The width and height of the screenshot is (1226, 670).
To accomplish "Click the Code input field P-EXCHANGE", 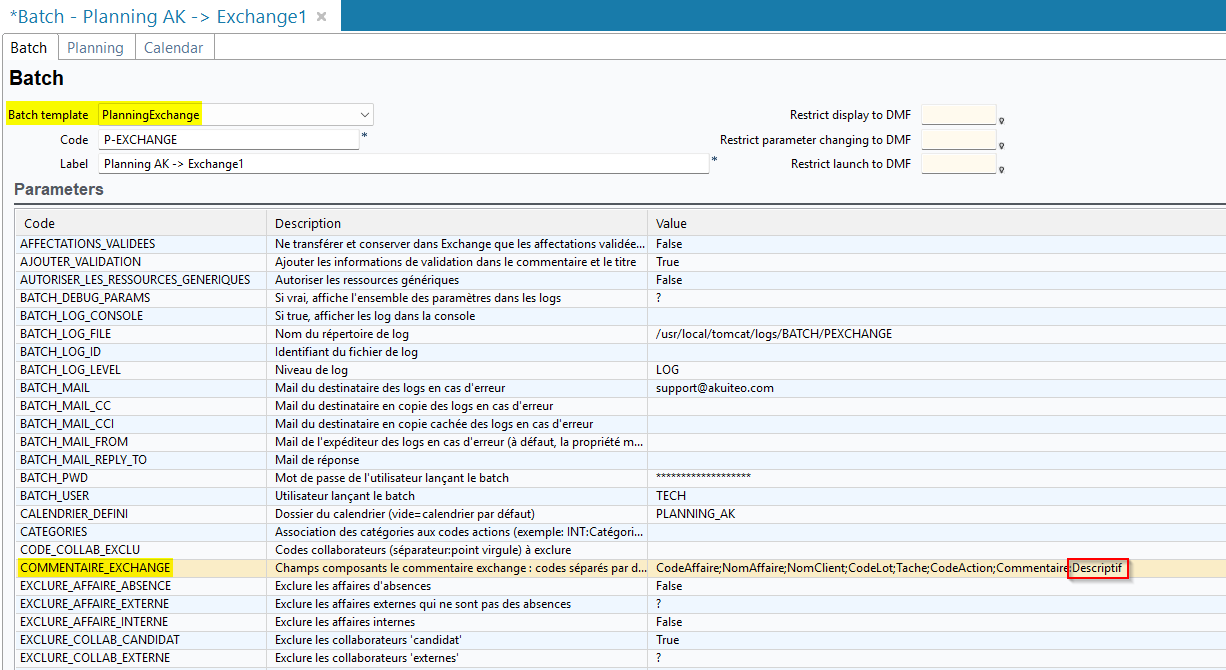I will (228, 140).
